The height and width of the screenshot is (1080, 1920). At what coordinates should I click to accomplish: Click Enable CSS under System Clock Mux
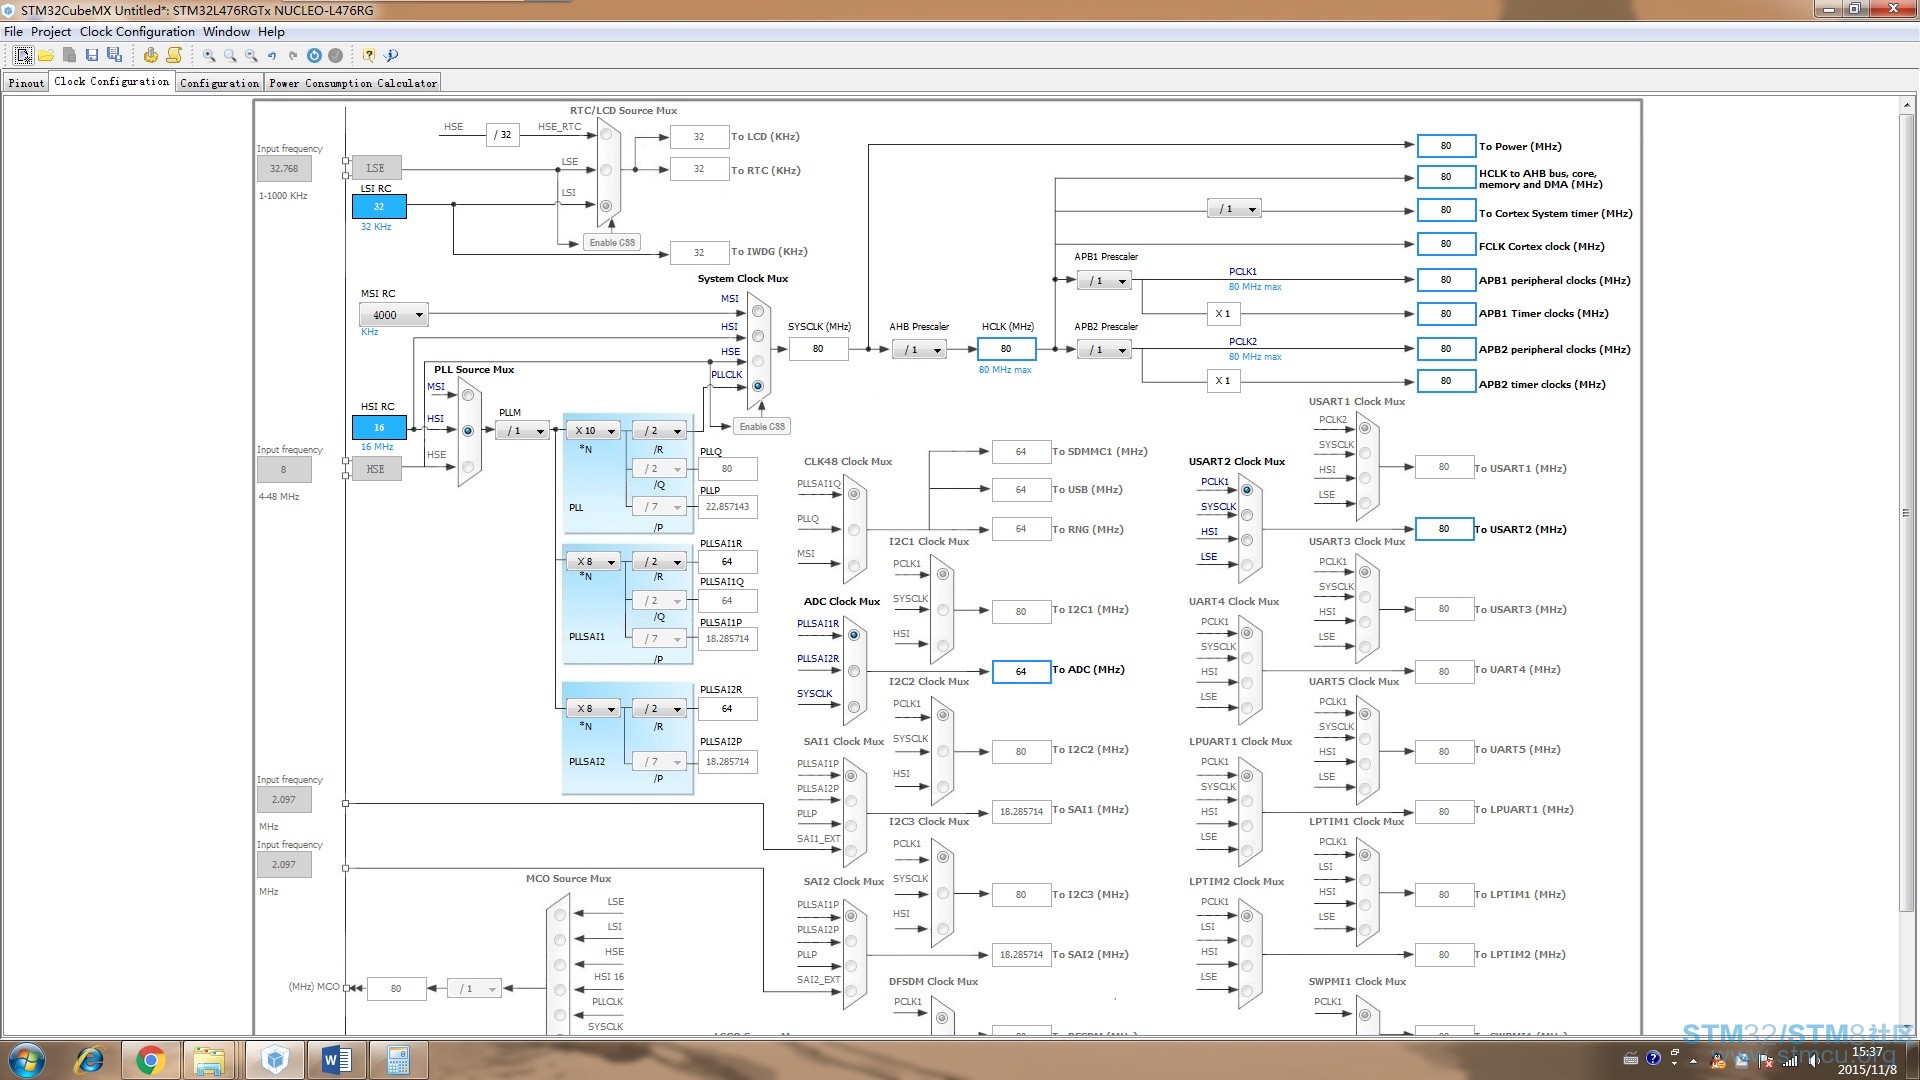point(762,427)
